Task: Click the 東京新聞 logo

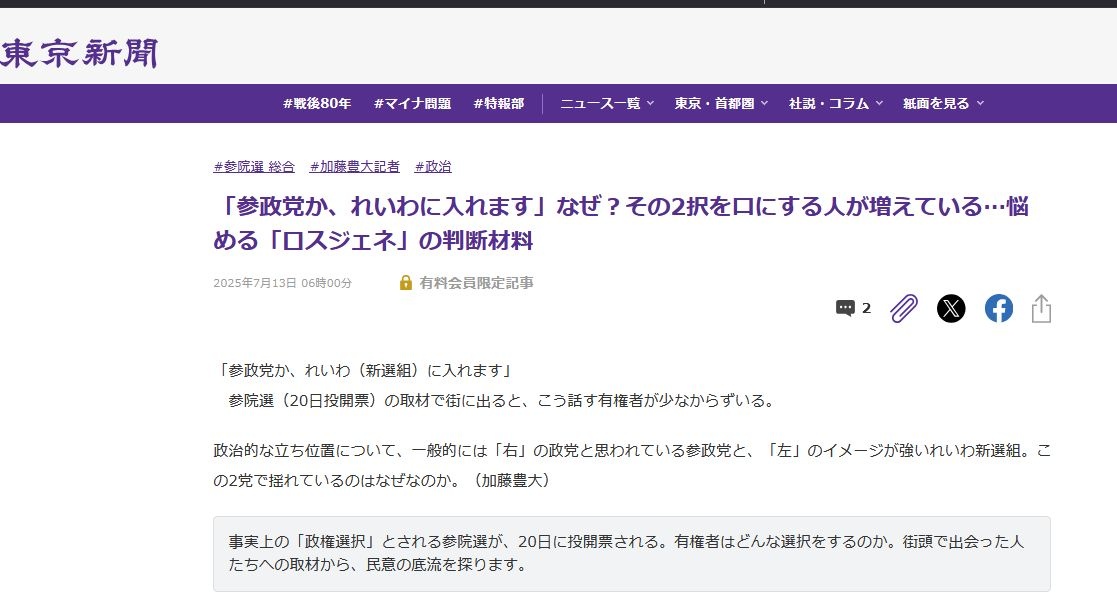Action: pyautogui.click(x=80, y=54)
